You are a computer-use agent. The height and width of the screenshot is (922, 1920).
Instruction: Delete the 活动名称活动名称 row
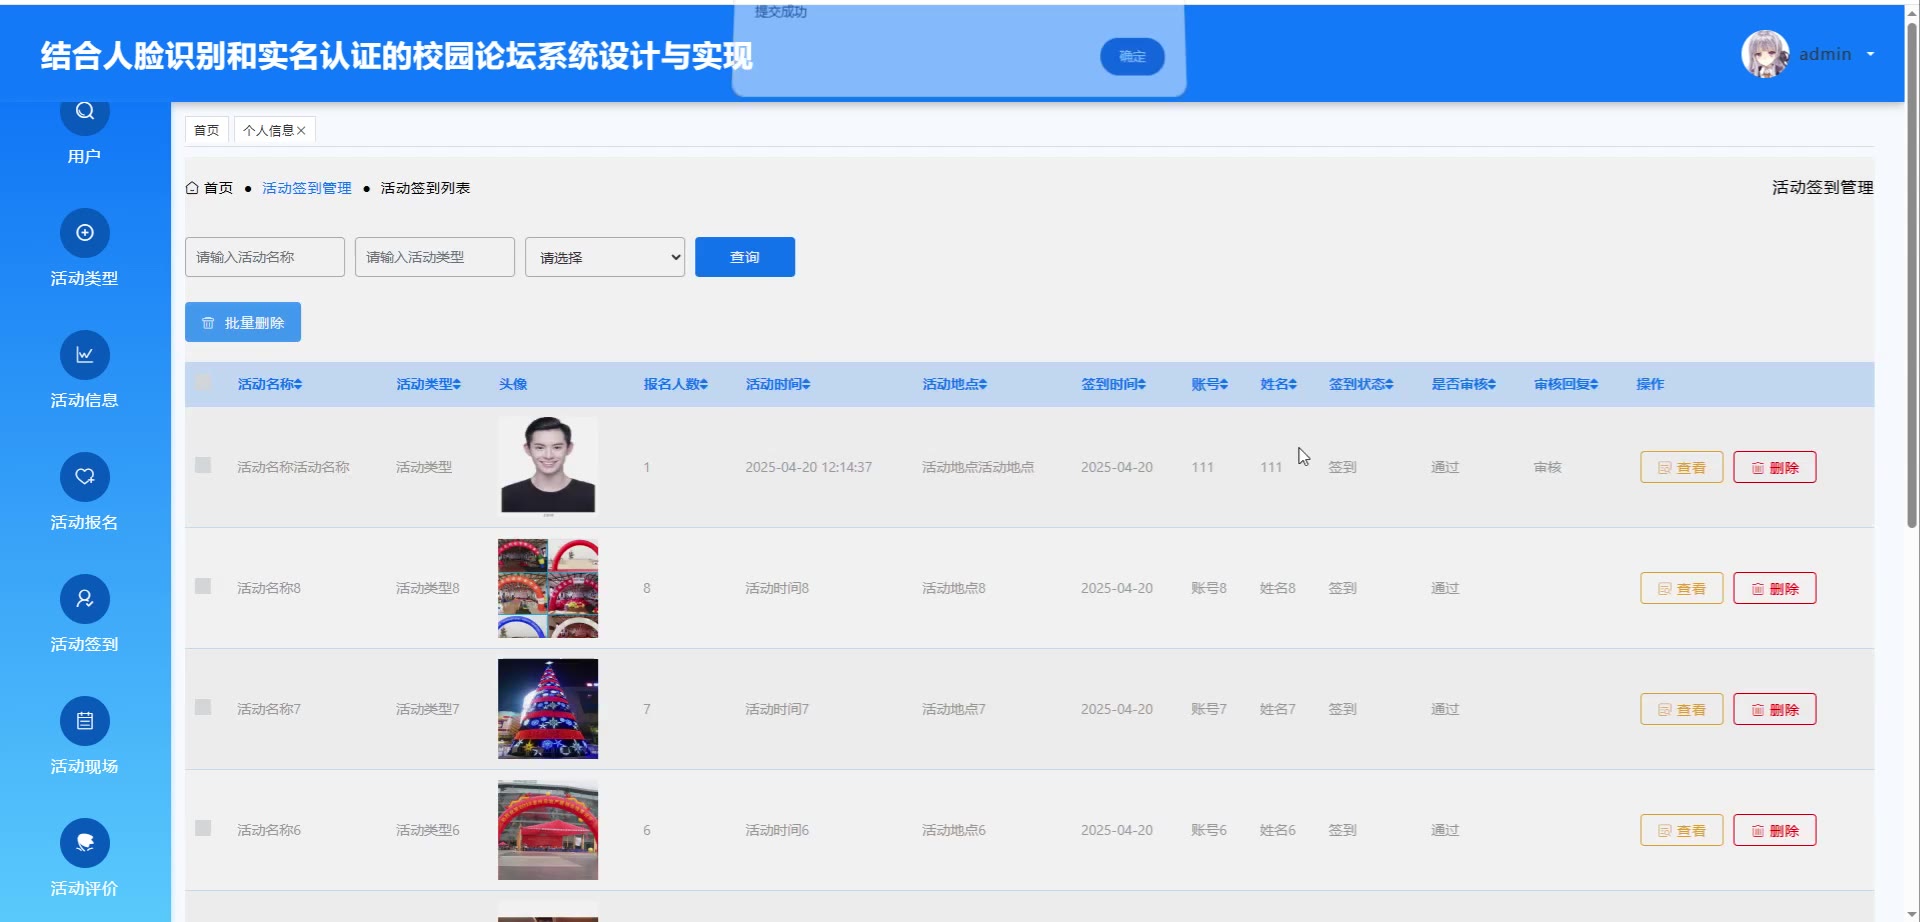(1775, 467)
